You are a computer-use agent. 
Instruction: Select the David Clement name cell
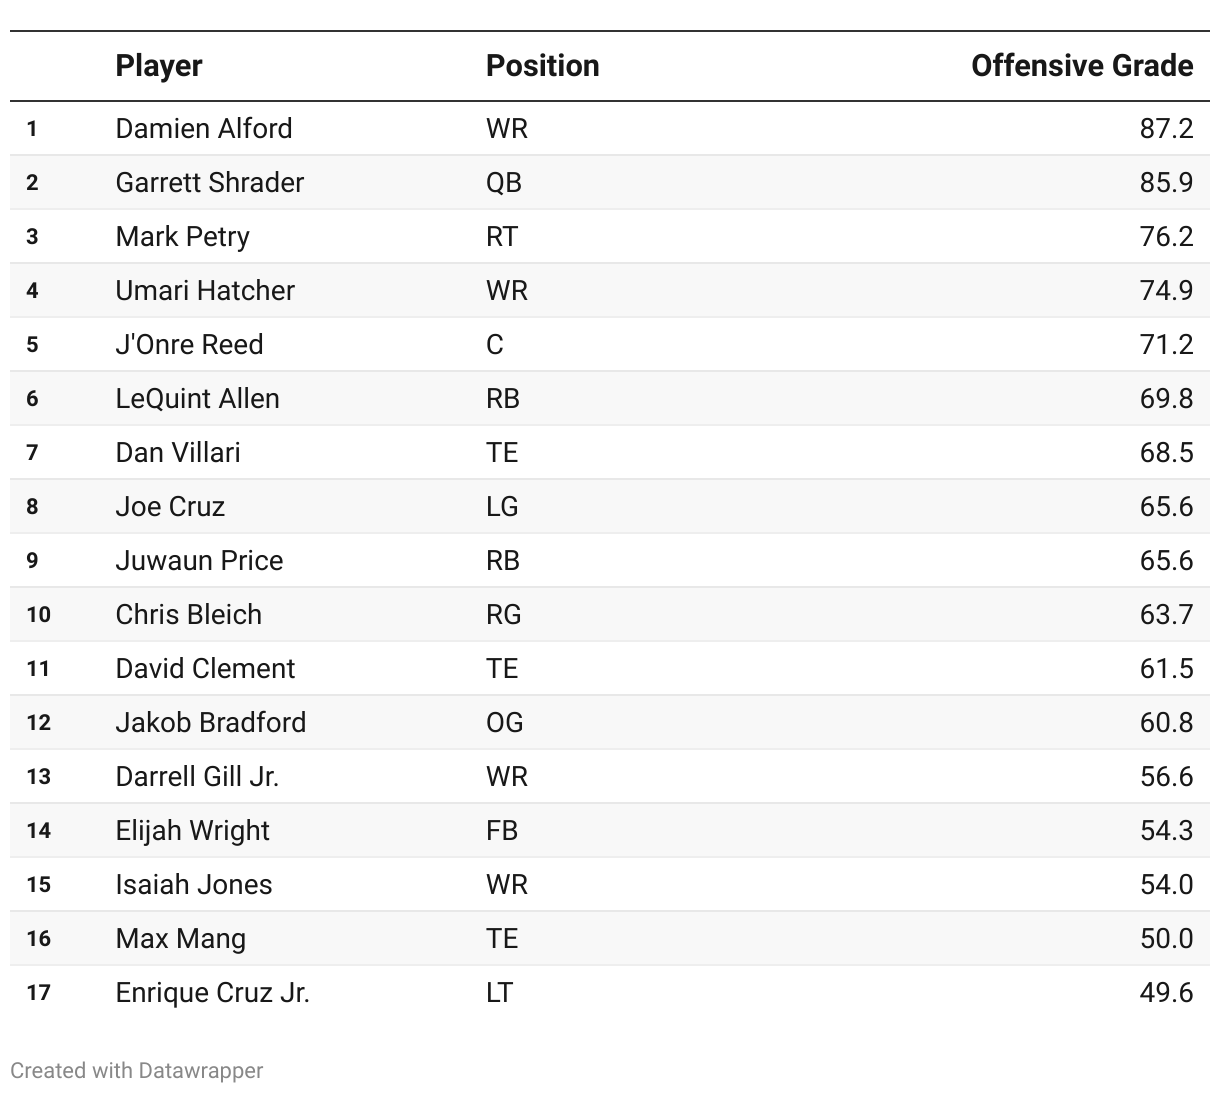coord(205,668)
